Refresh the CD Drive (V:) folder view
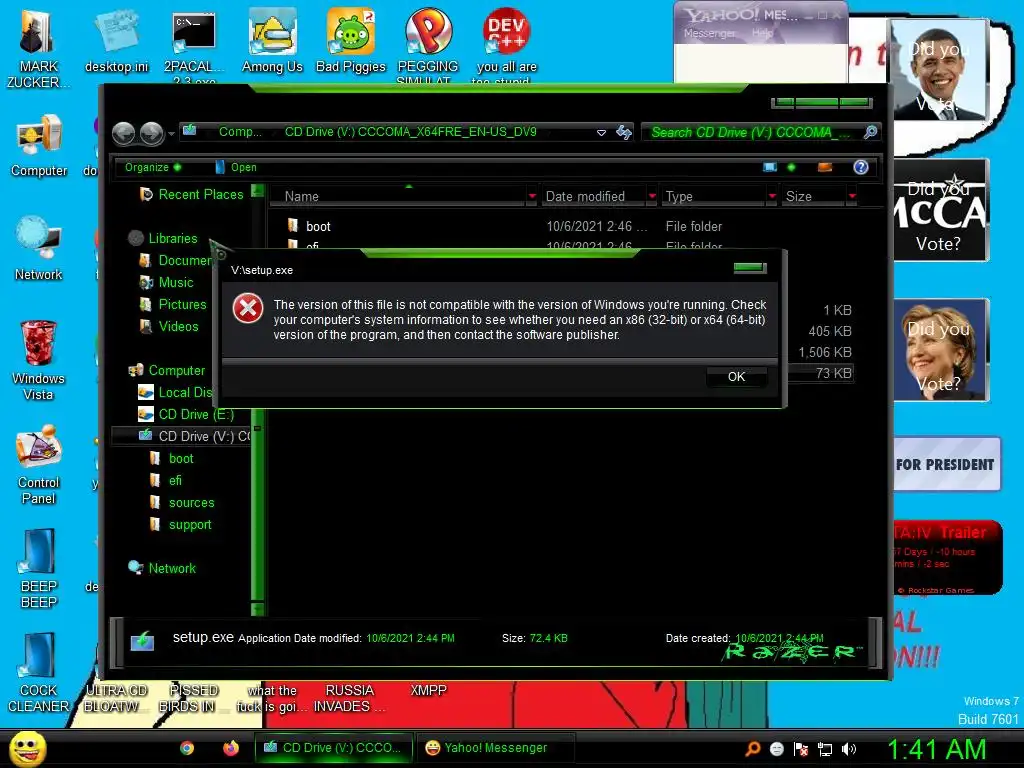 624,133
